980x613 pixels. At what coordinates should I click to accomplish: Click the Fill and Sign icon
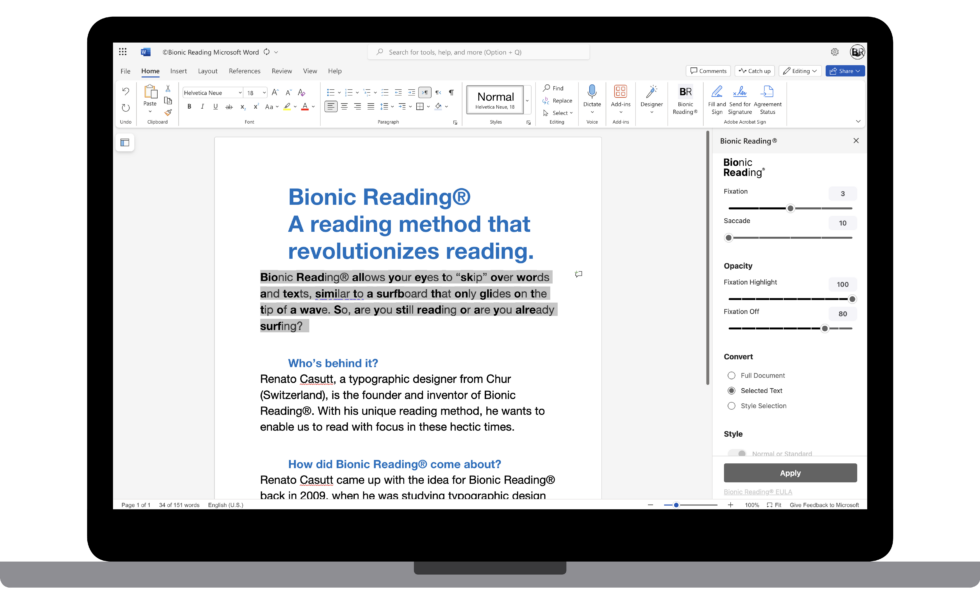pos(717,92)
